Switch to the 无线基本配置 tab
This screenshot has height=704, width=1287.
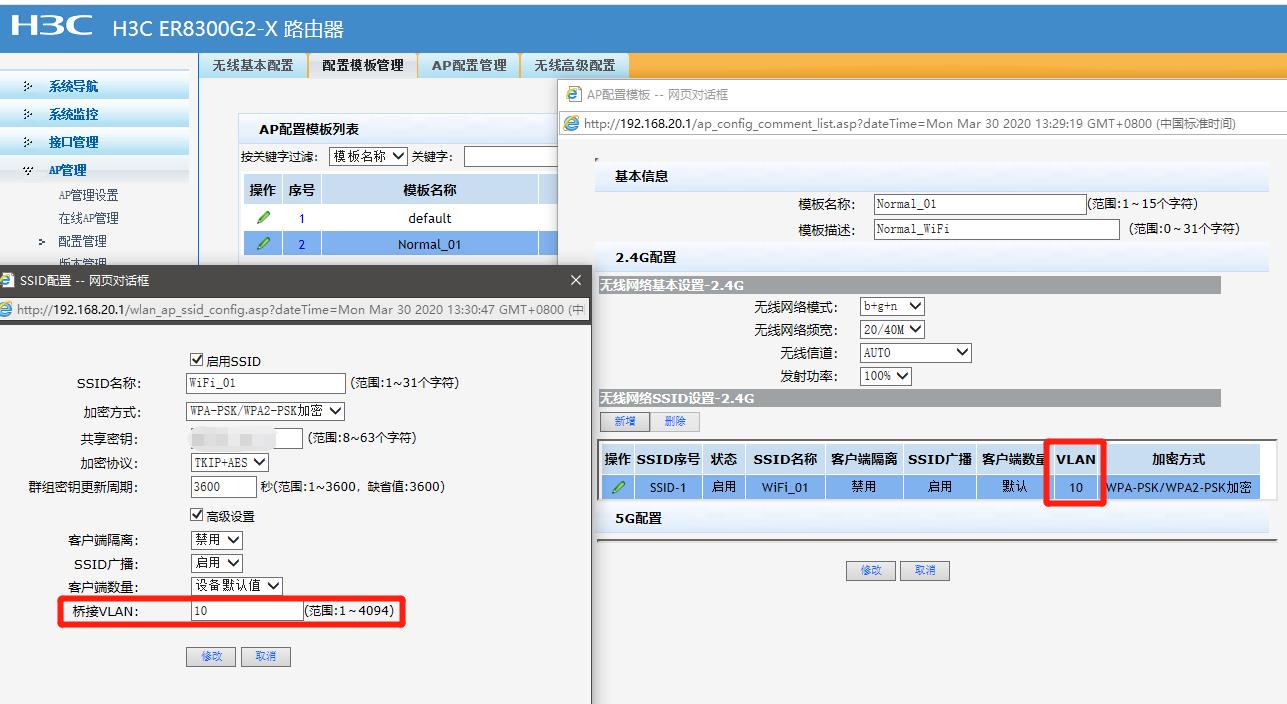(x=253, y=65)
